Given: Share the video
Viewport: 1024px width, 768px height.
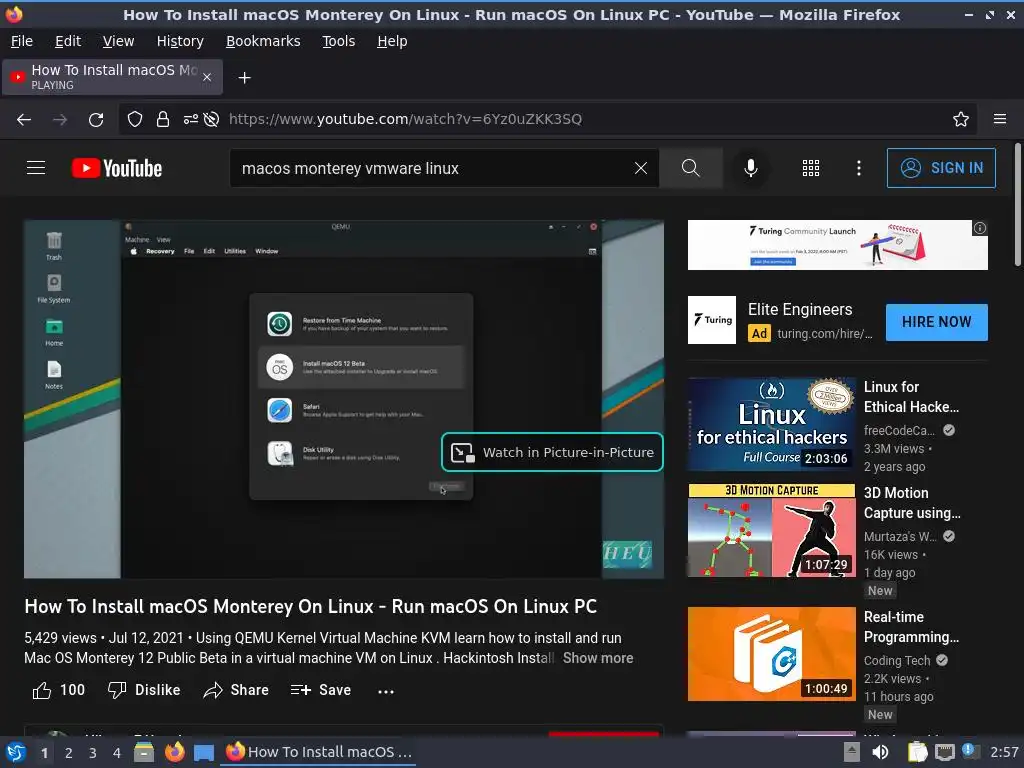Looking at the screenshot, I should pyautogui.click(x=236, y=690).
